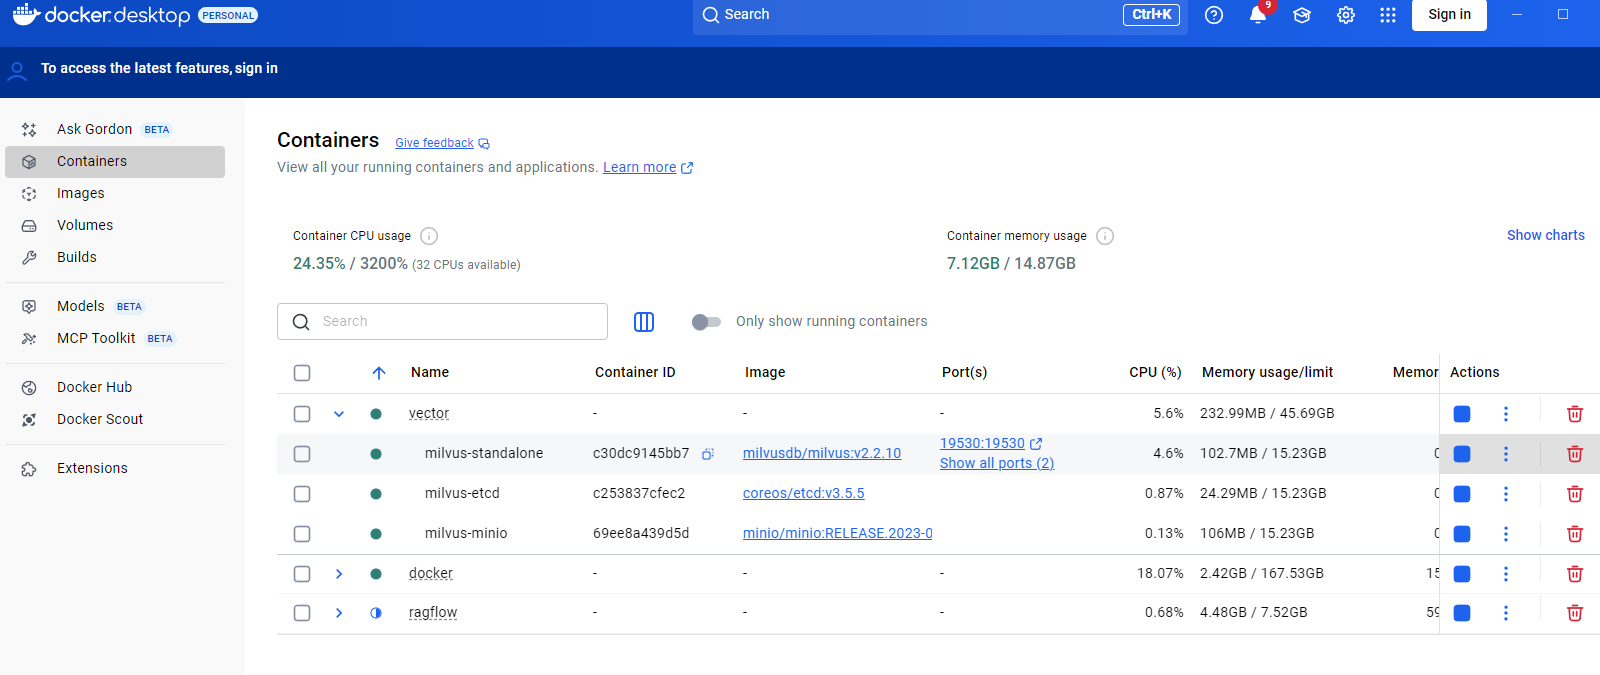Open the Learning center graduation cap icon
The height and width of the screenshot is (675, 1600).
click(x=1302, y=15)
